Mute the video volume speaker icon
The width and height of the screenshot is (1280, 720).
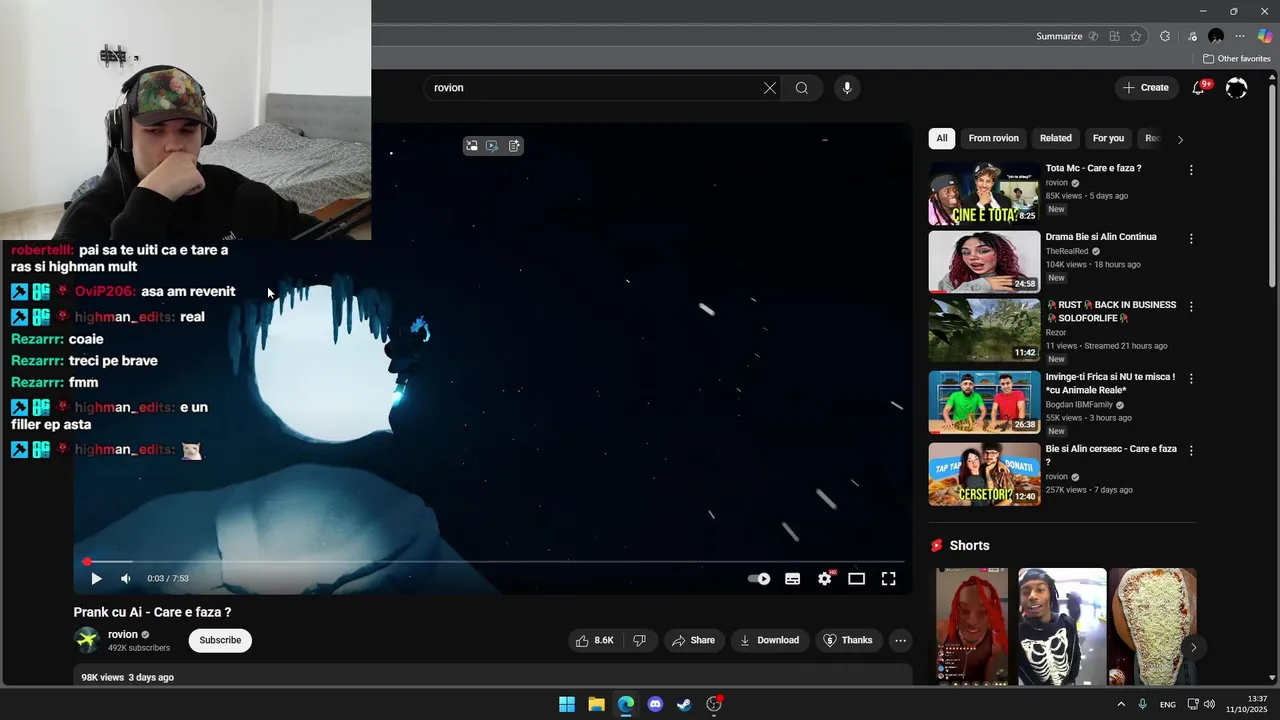126,578
